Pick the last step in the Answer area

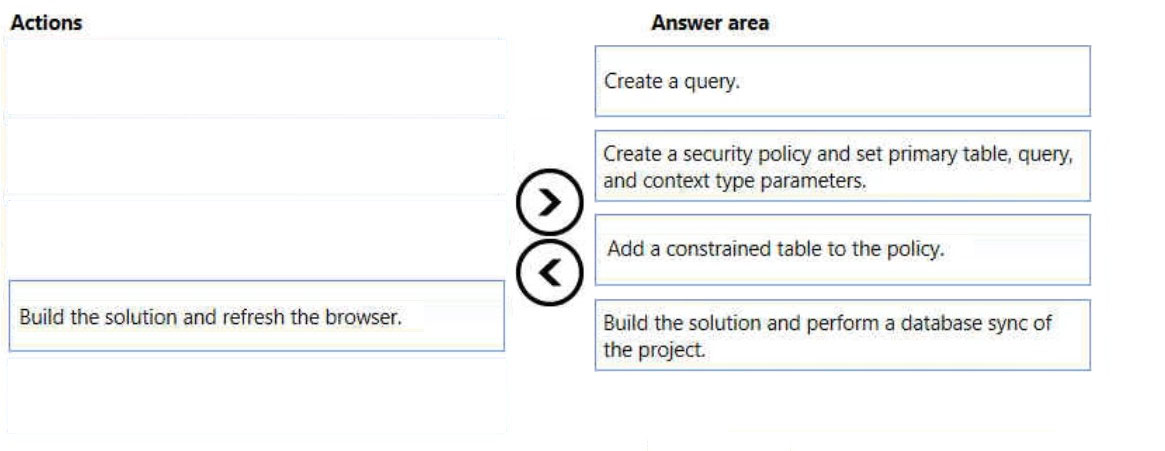[843, 335]
